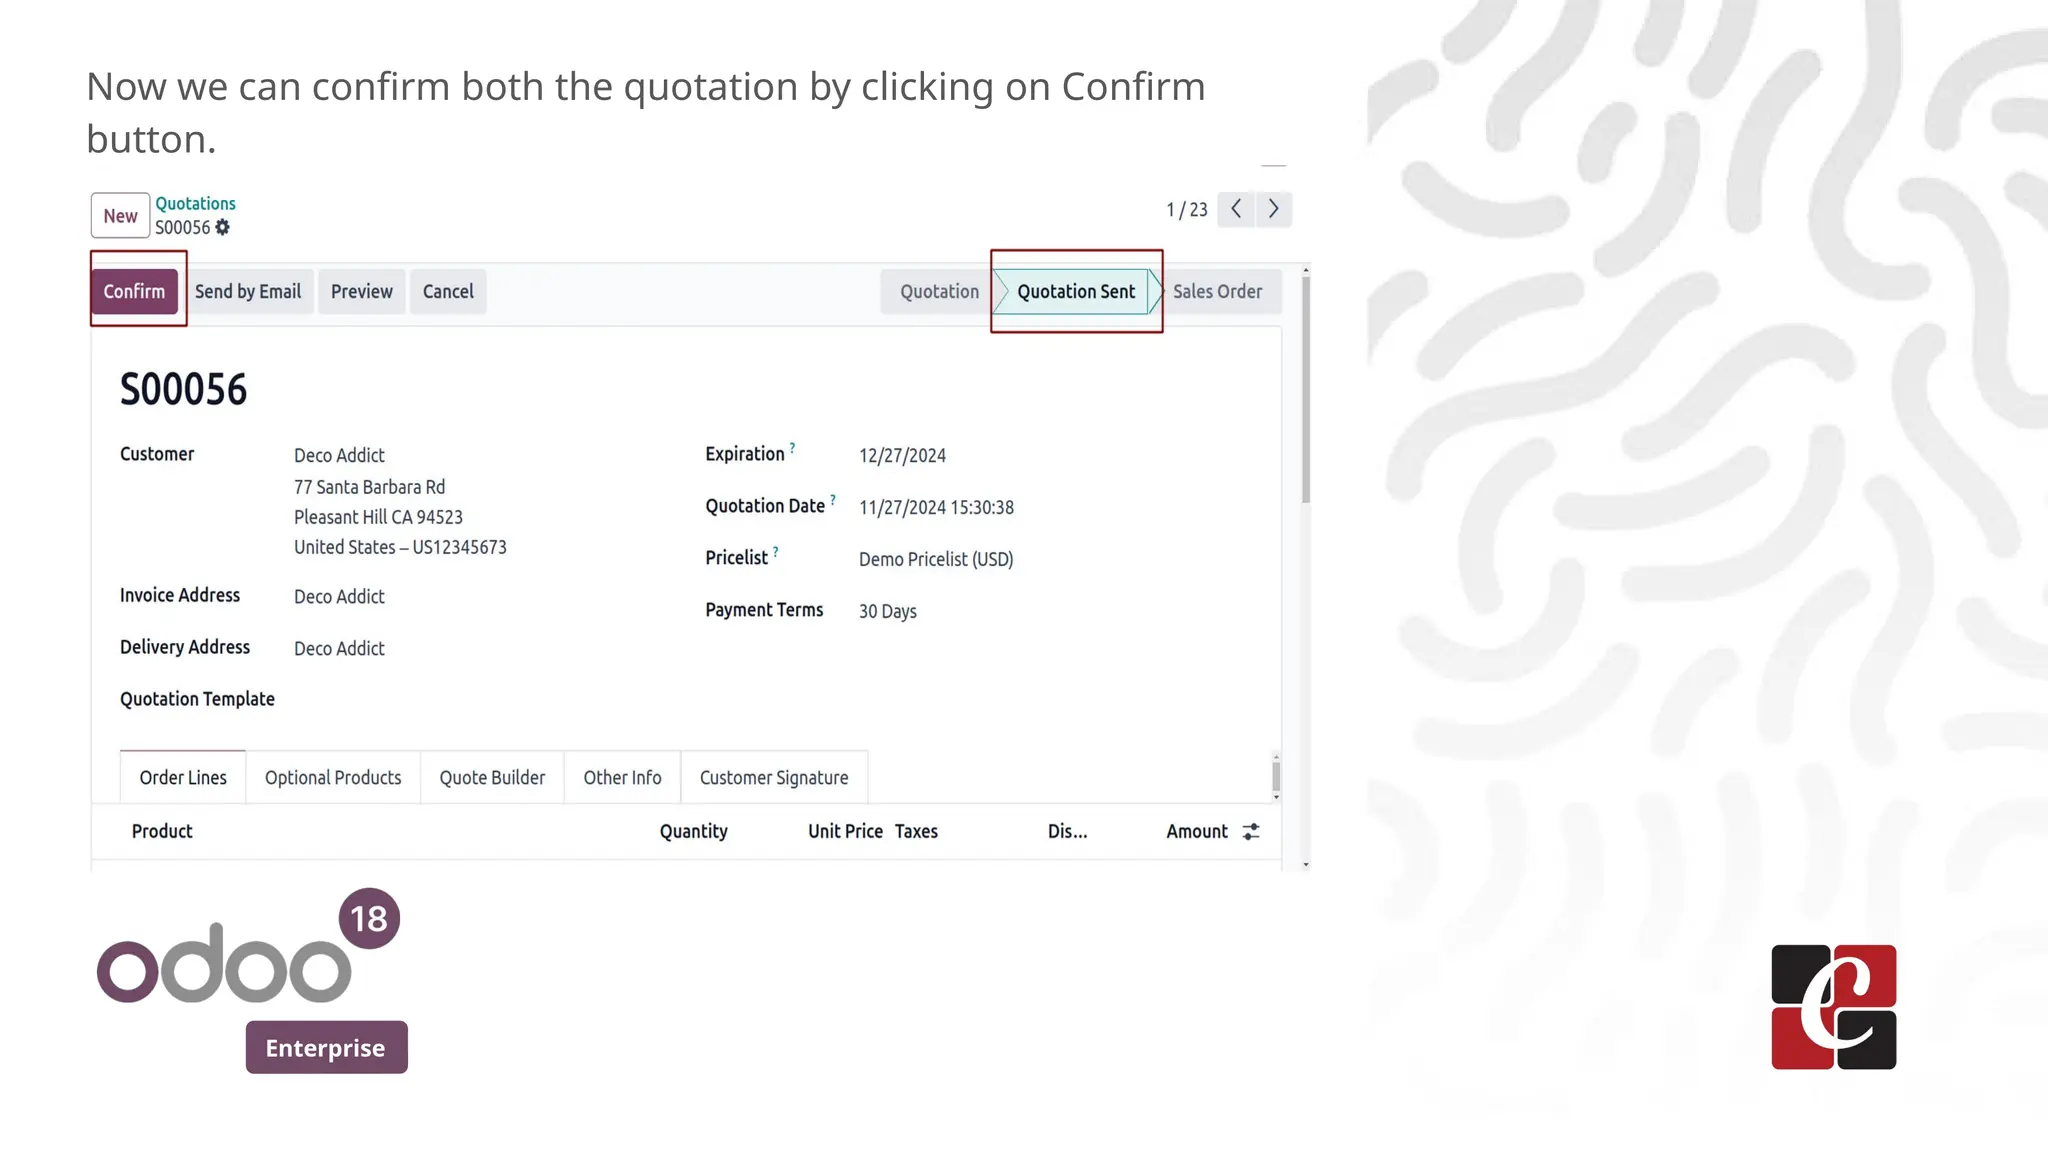The image size is (2048, 1152).
Task: Switch to Optional Products tab
Action: pyautogui.click(x=333, y=777)
